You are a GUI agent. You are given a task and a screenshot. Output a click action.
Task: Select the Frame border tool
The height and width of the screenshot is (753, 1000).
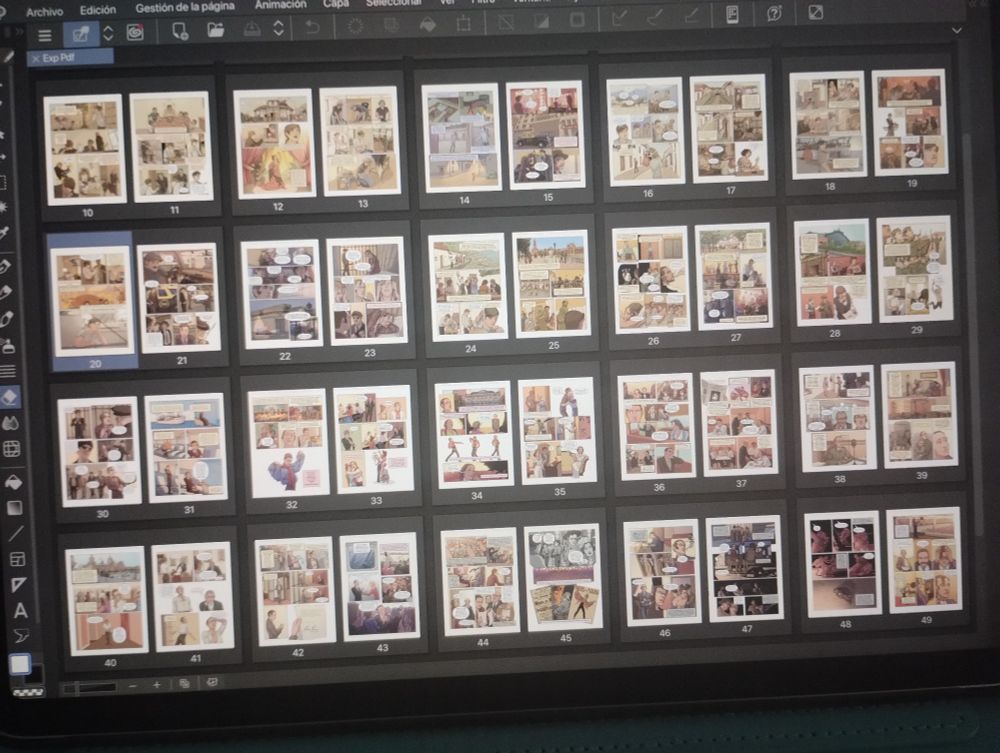(x=17, y=559)
